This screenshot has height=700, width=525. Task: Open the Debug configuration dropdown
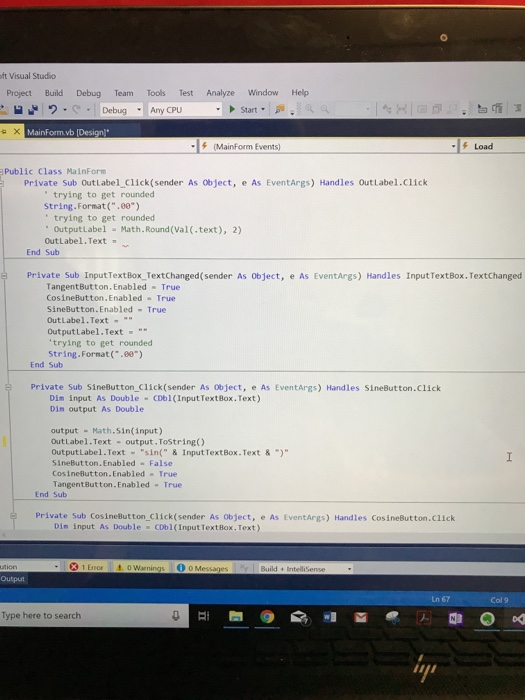(x=120, y=110)
